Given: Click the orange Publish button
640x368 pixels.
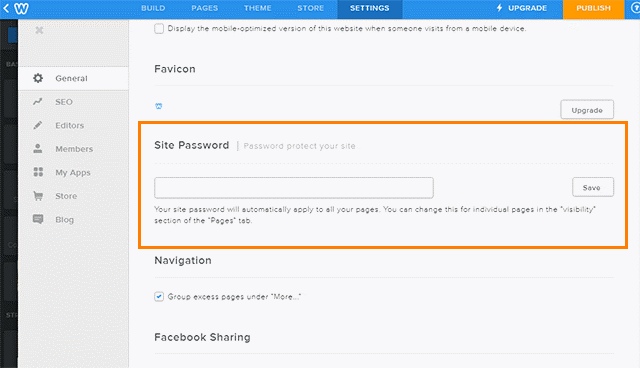Looking at the screenshot, I should (x=593, y=9).
